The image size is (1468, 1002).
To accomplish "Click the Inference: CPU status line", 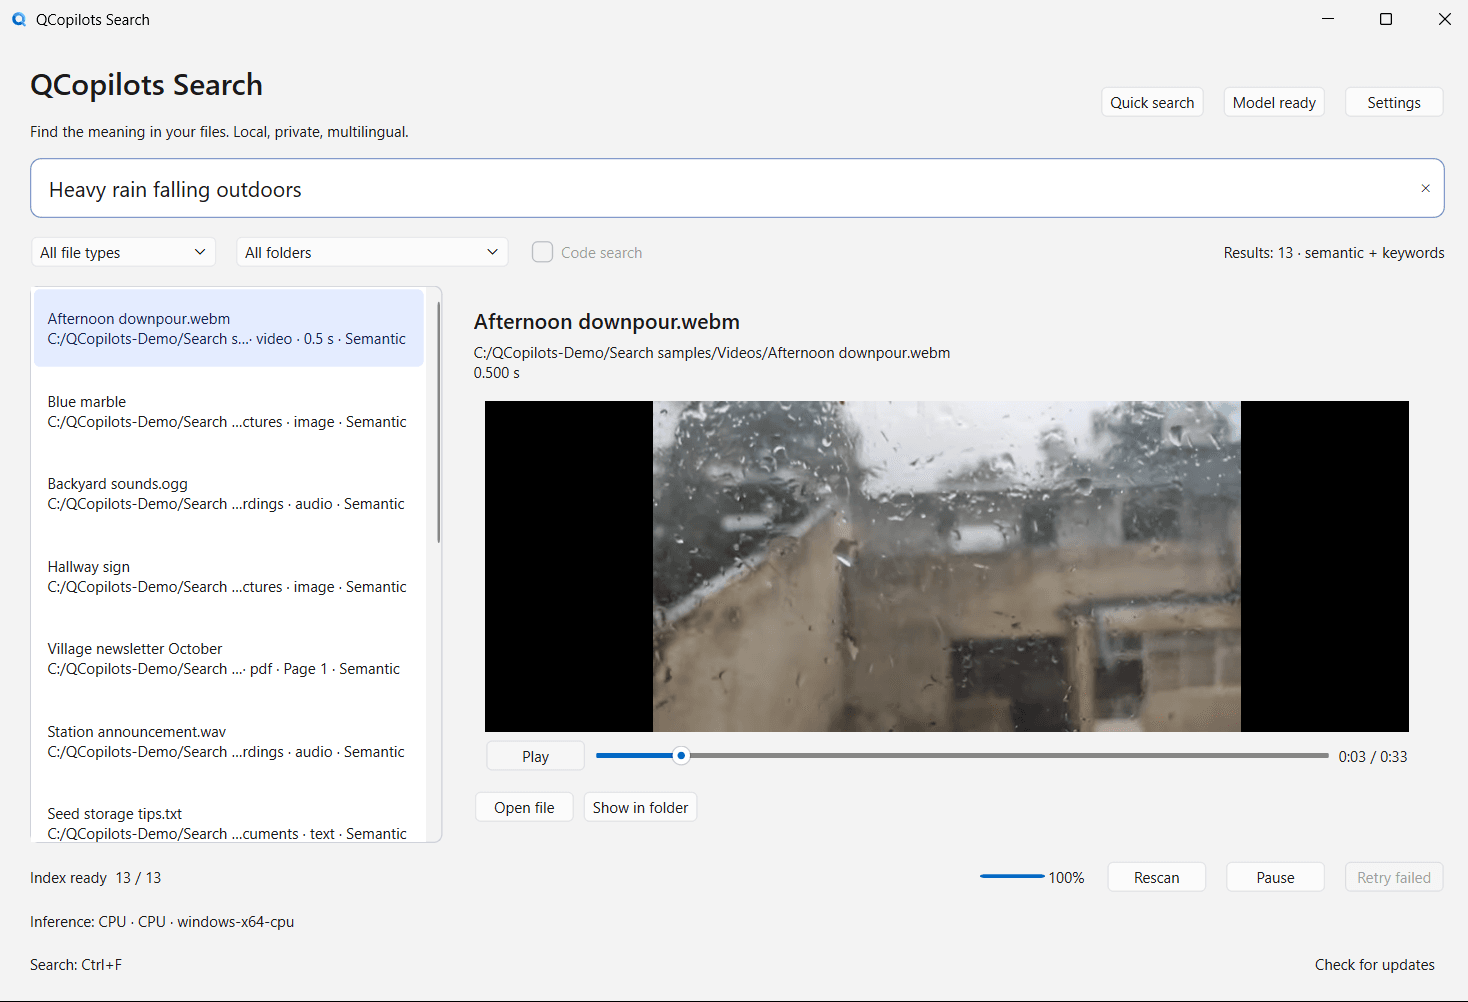I will coord(162,921).
